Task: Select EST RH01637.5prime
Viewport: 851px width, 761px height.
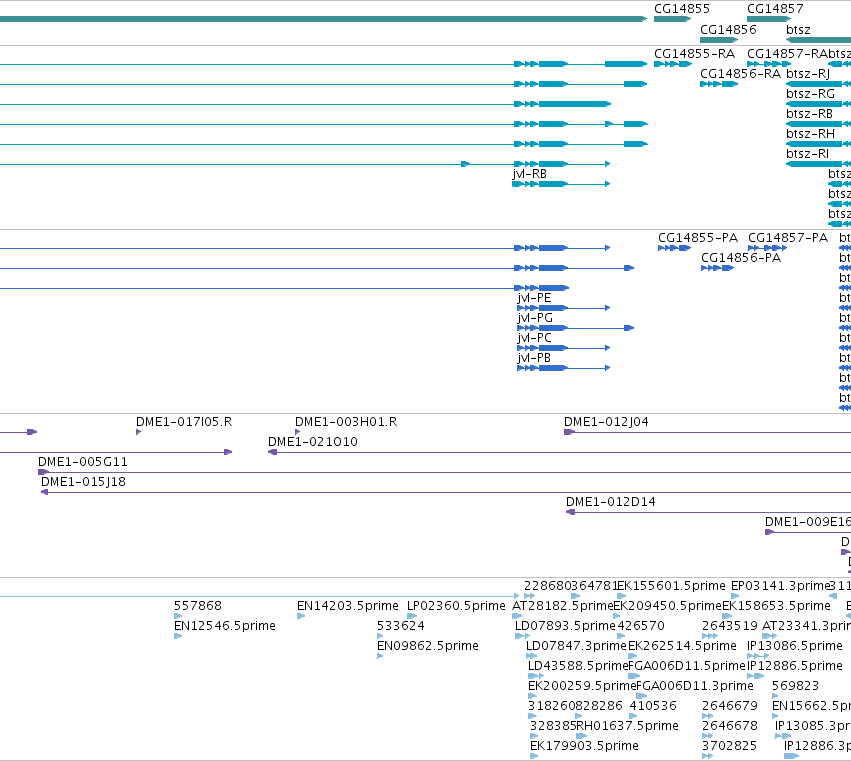Action: 581,736
